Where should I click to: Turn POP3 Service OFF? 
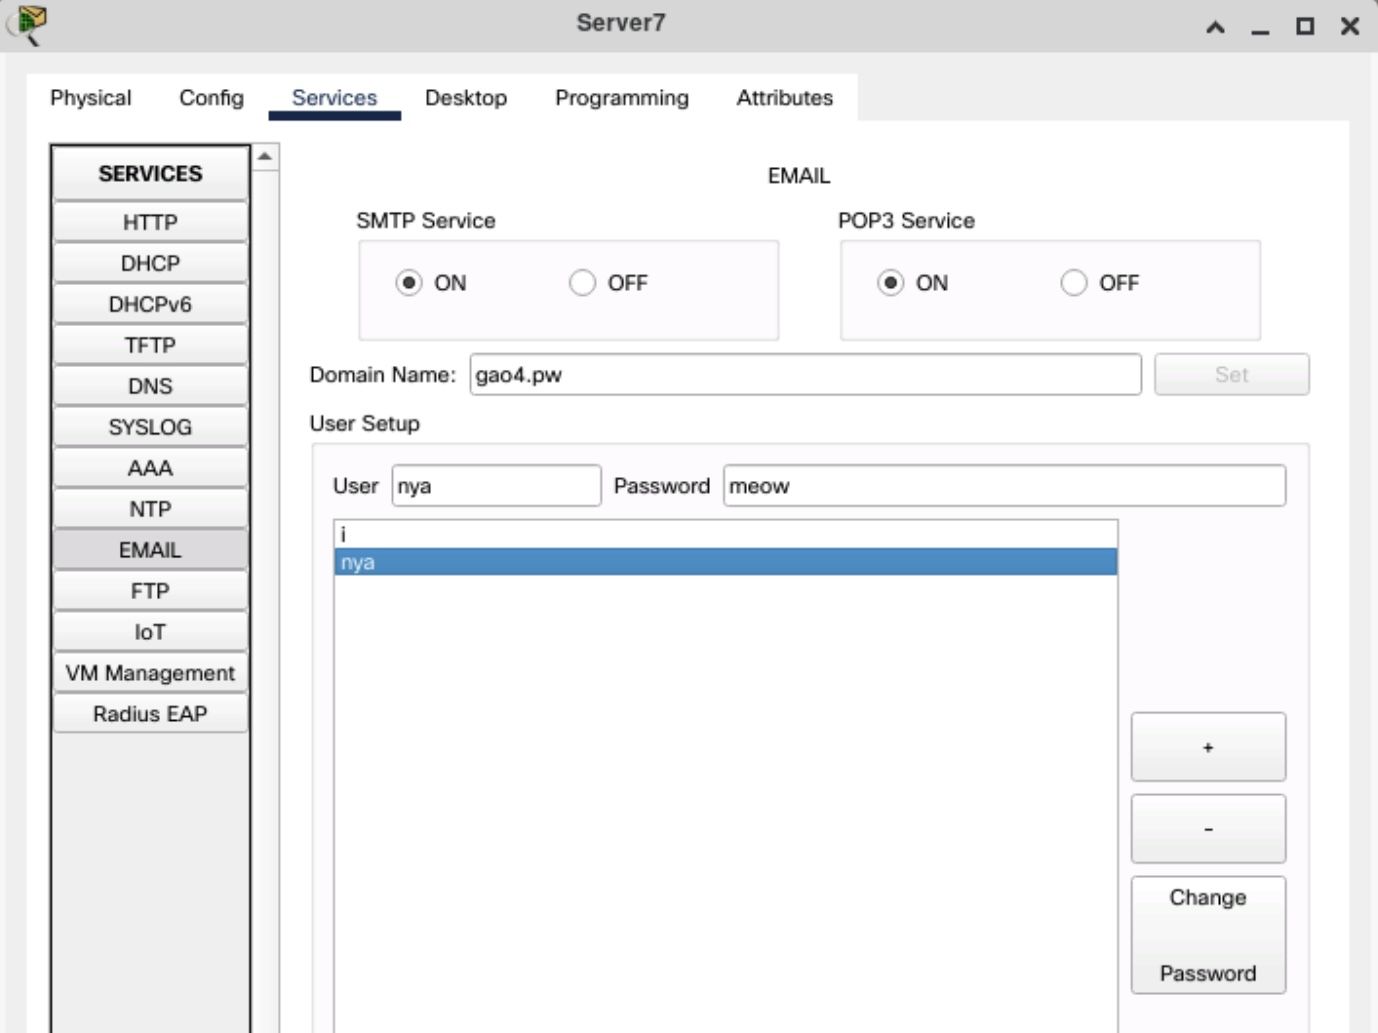tap(1073, 283)
